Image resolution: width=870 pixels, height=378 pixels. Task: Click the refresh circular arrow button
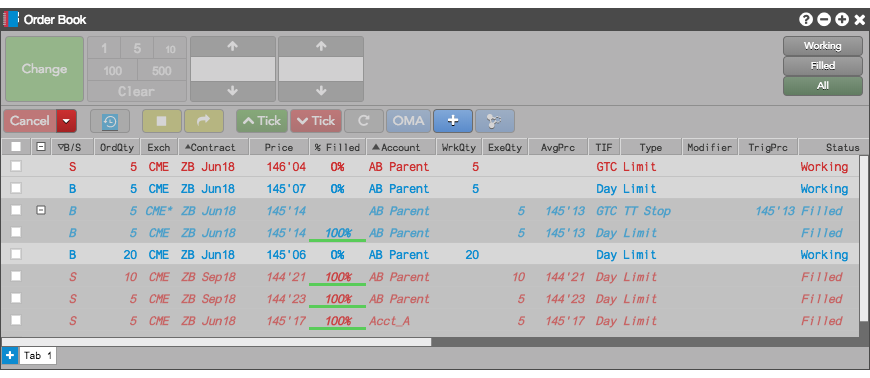coord(364,121)
